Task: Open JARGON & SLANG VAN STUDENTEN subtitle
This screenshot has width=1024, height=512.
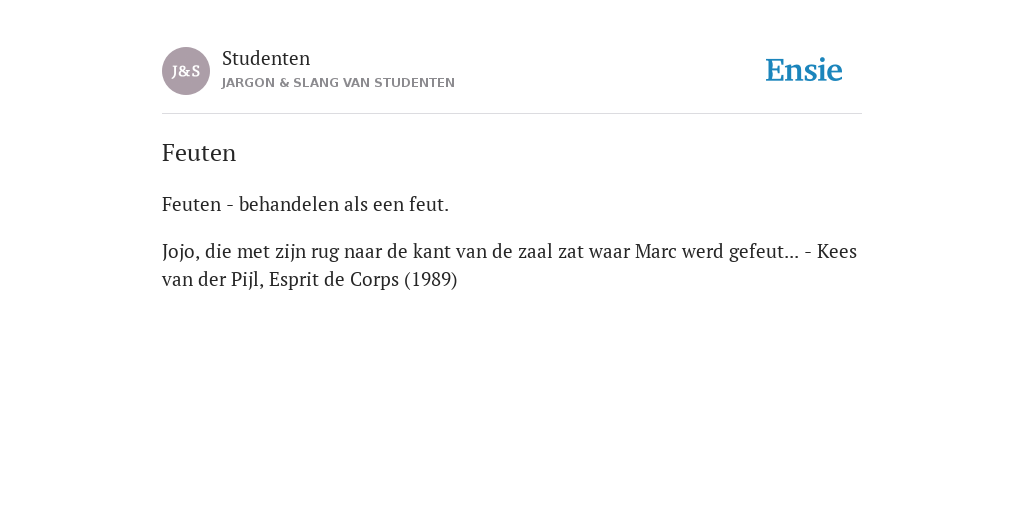Action: click(x=338, y=83)
